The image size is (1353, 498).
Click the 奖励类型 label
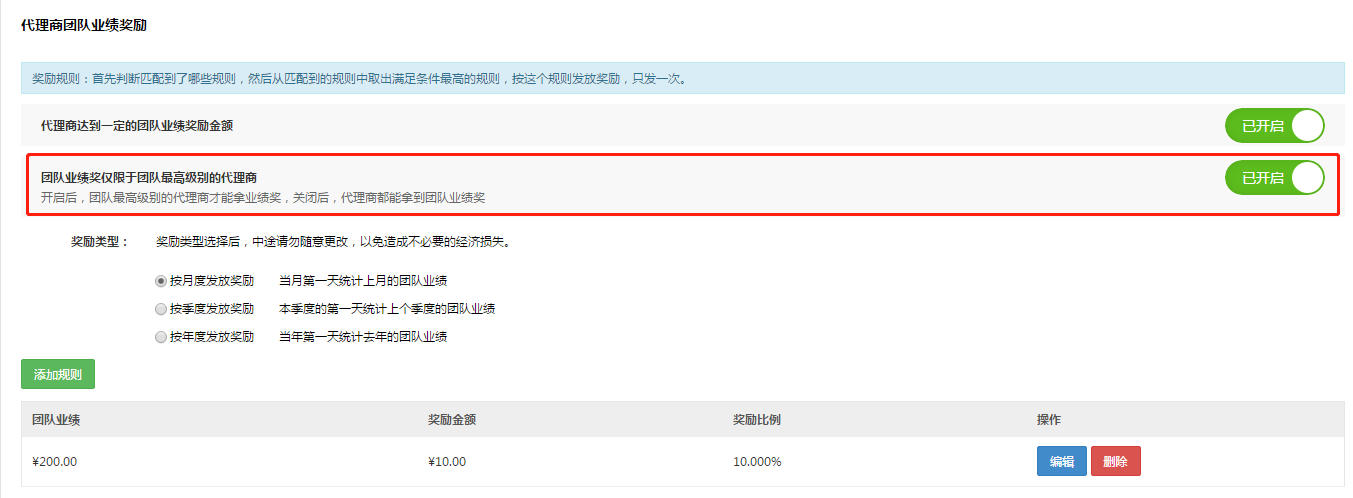[x=99, y=242]
